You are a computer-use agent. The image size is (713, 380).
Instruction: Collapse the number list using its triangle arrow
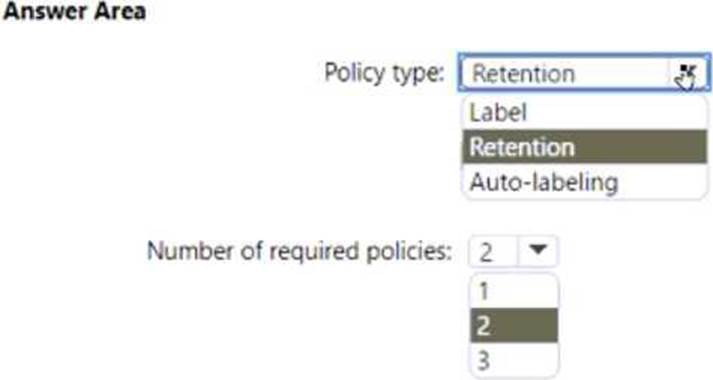click(x=537, y=250)
